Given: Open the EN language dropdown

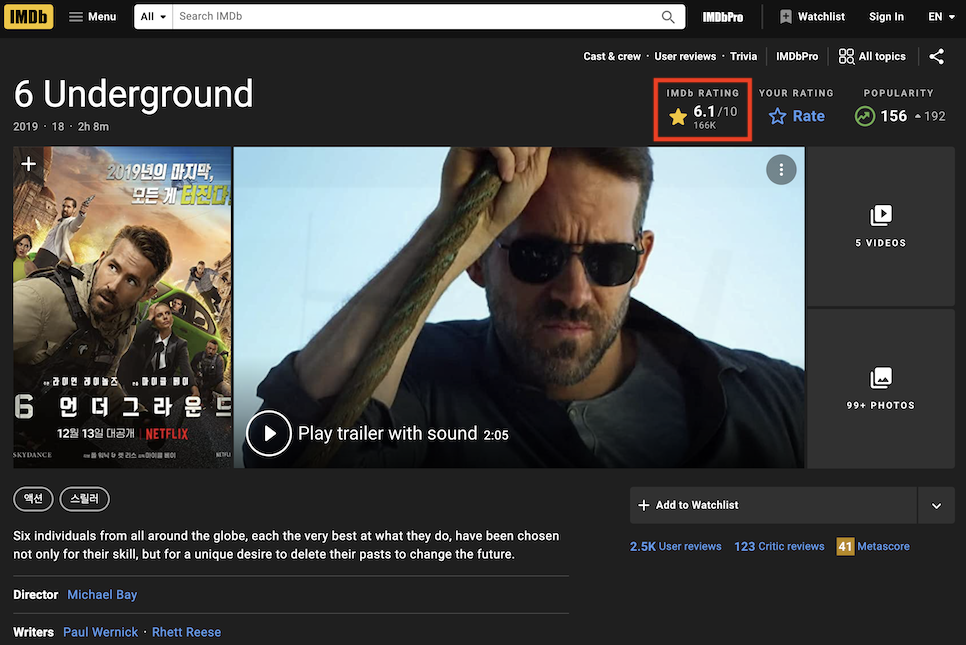Looking at the screenshot, I should click(x=941, y=17).
